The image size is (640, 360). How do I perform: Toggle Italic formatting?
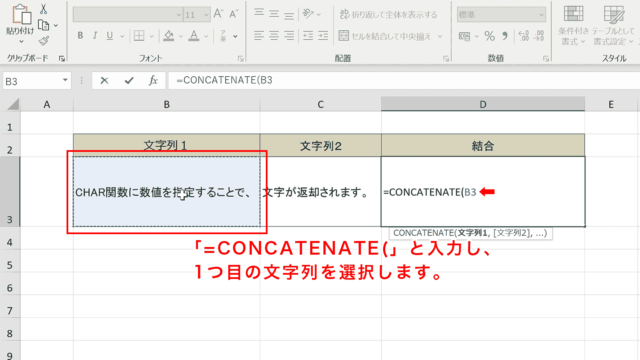pos(95,36)
